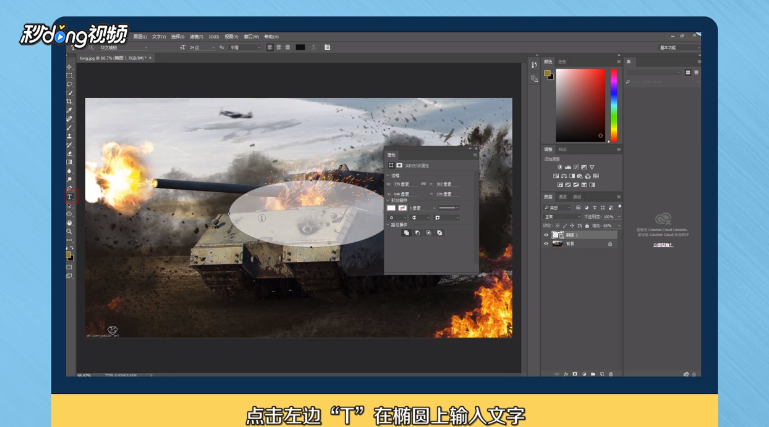The height and width of the screenshot is (427, 769).
Task: Toggle the Character panel from options bar
Action: pos(327,48)
